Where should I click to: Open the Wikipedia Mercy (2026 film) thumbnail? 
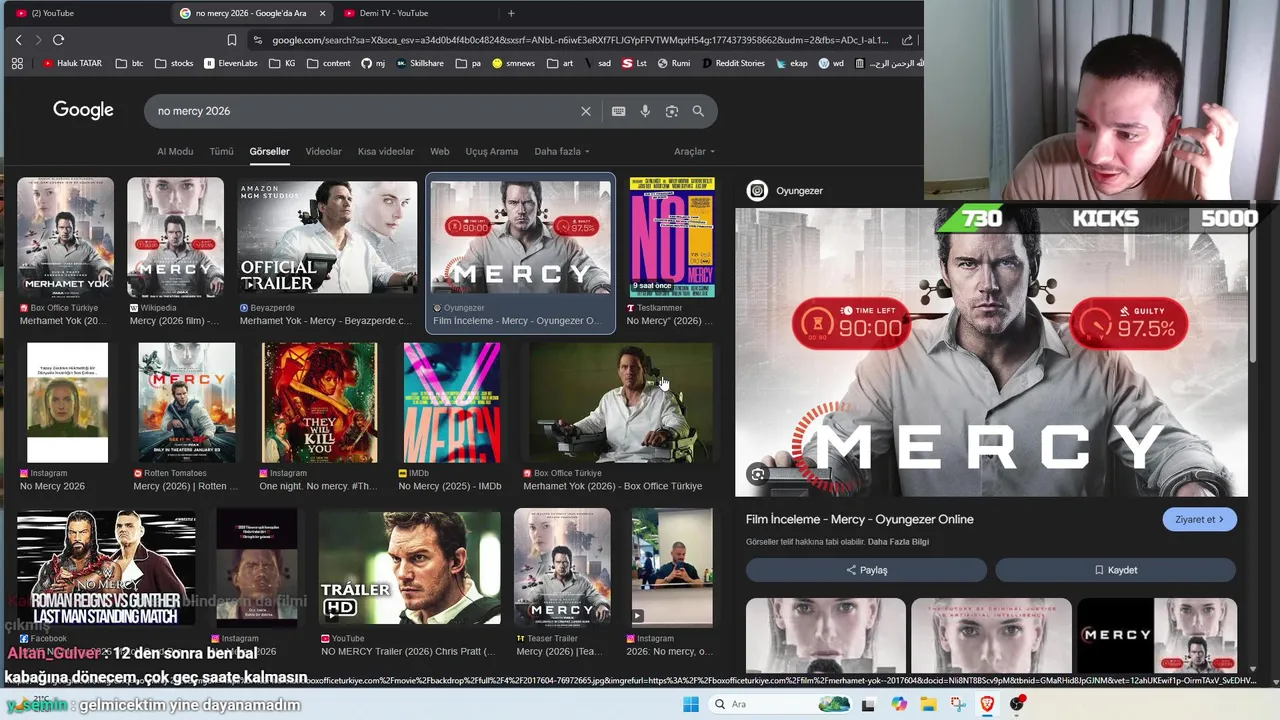coord(175,237)
